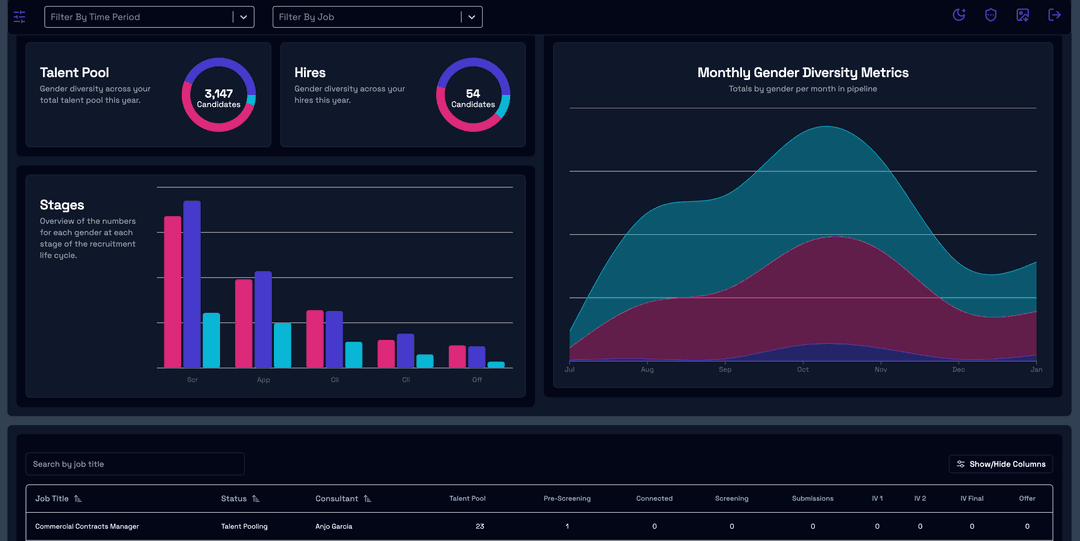The height and width of the screenshot is (541, 1080).
Task: Expand the Filter By Time Period chevron
Action: point(243,17)
